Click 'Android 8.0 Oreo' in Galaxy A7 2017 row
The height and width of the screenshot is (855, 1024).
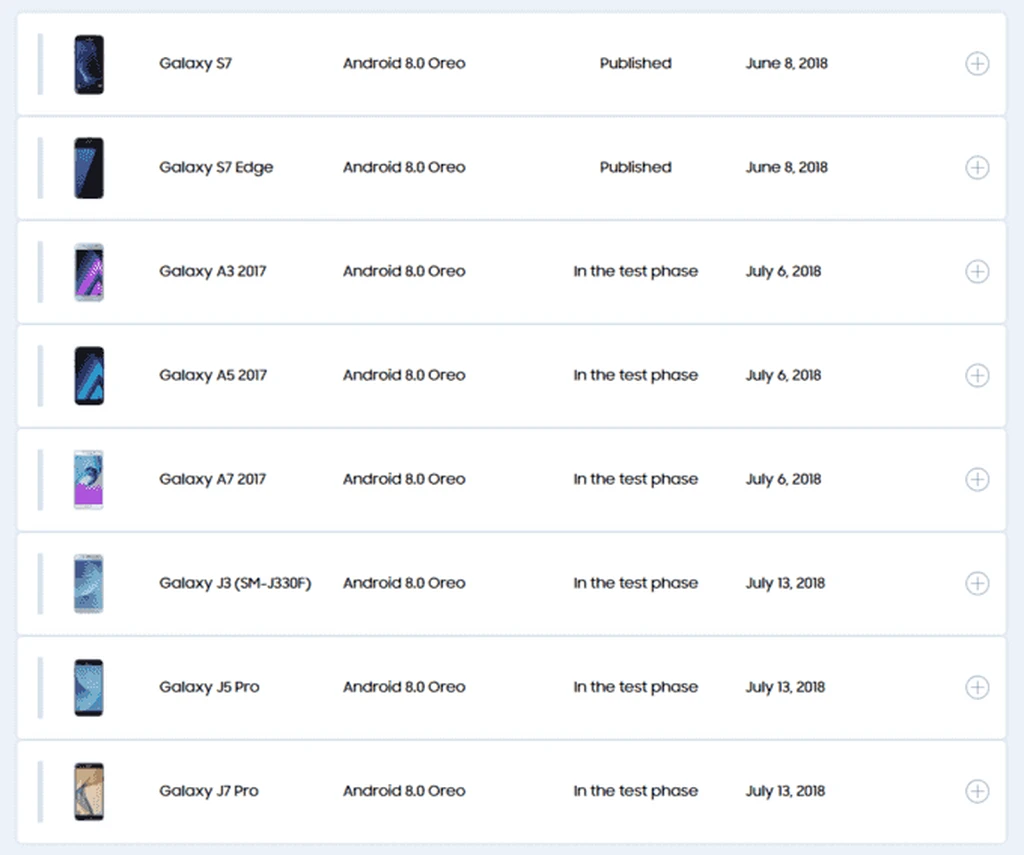404,479
